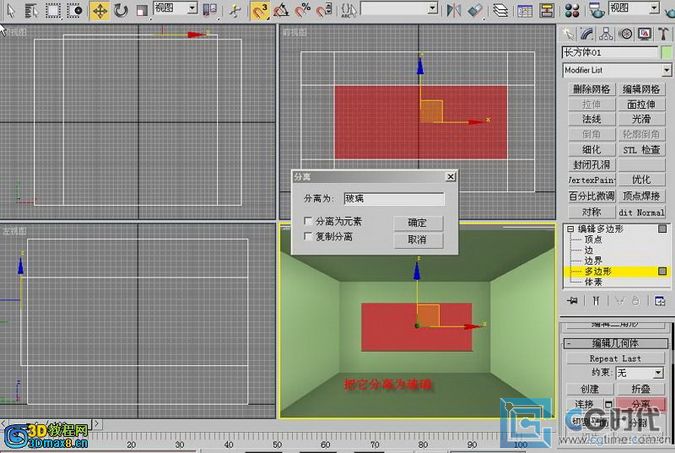Click the Pin Stack icon

coord(572,301)
